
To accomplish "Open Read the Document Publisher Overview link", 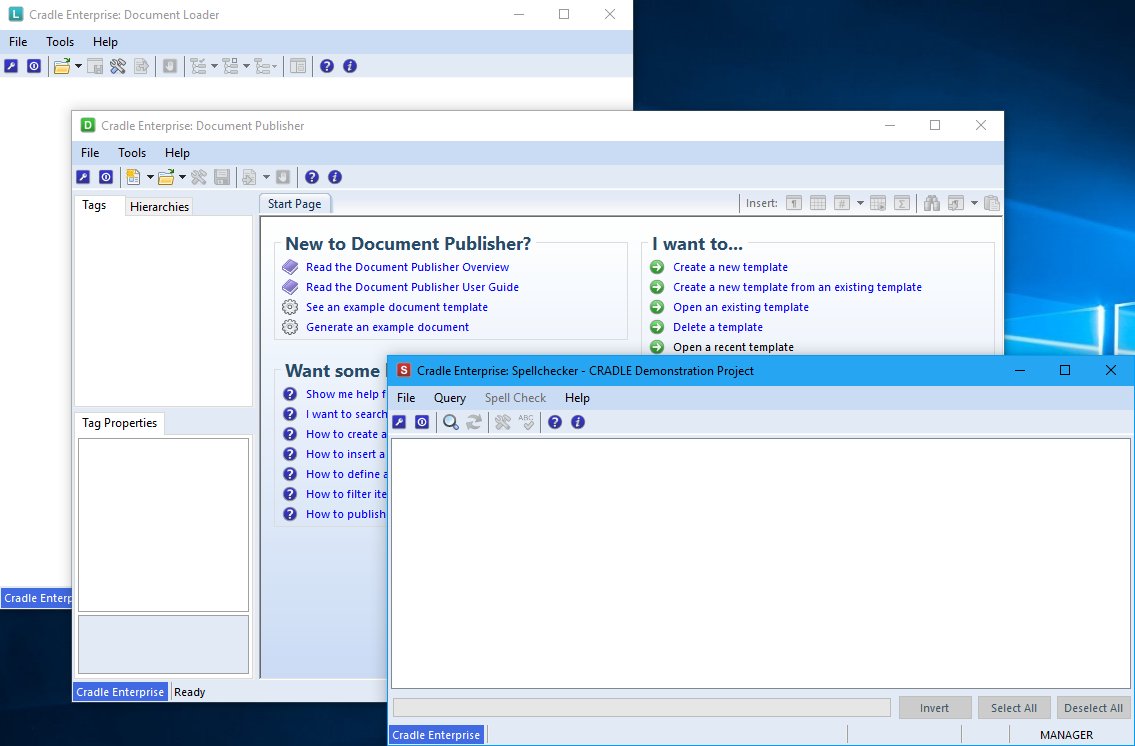I will (x=408, y=267).
